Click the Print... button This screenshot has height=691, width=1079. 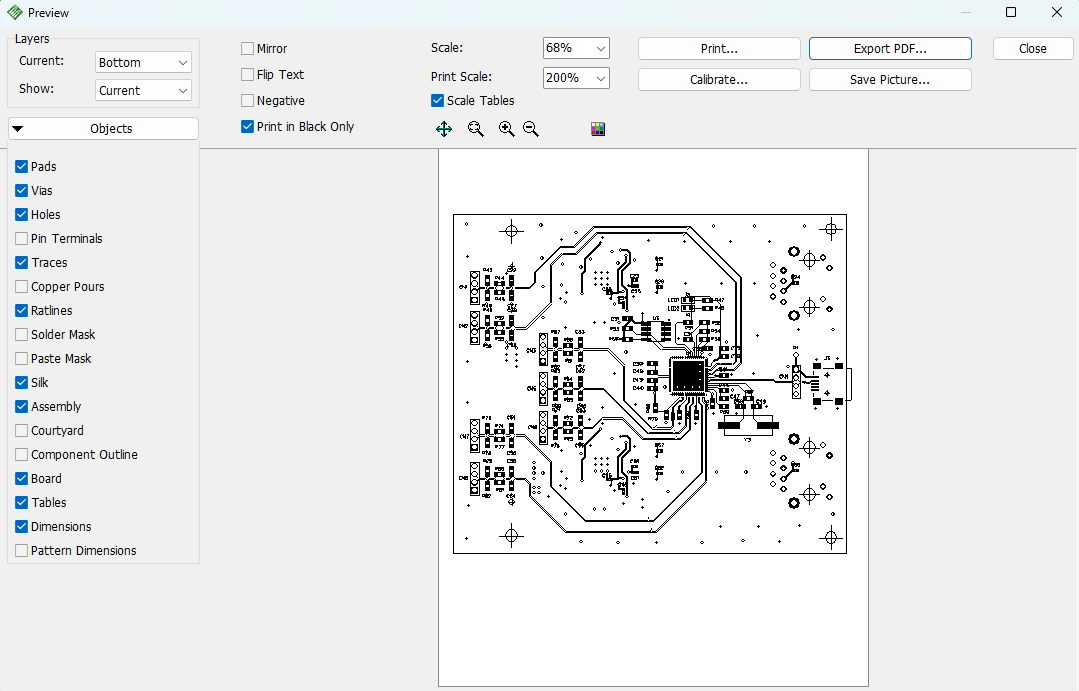point(719,49)
